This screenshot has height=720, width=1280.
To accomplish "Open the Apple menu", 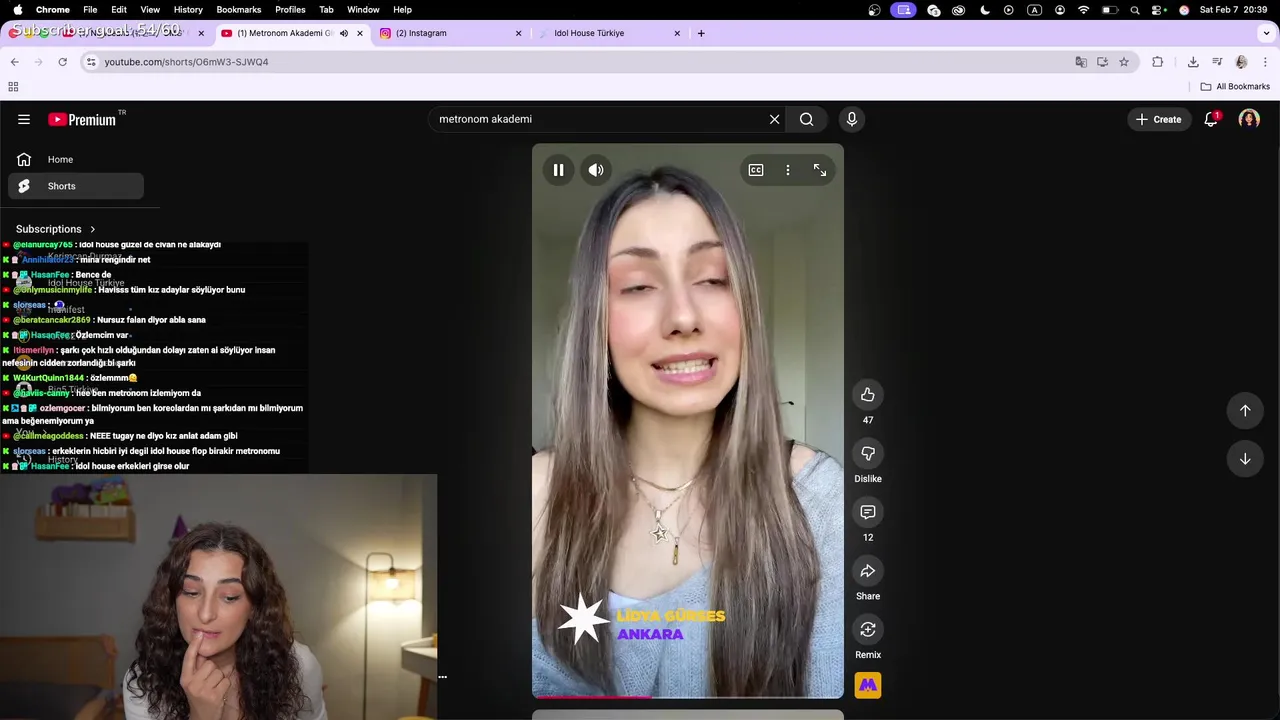I will 18,10.
